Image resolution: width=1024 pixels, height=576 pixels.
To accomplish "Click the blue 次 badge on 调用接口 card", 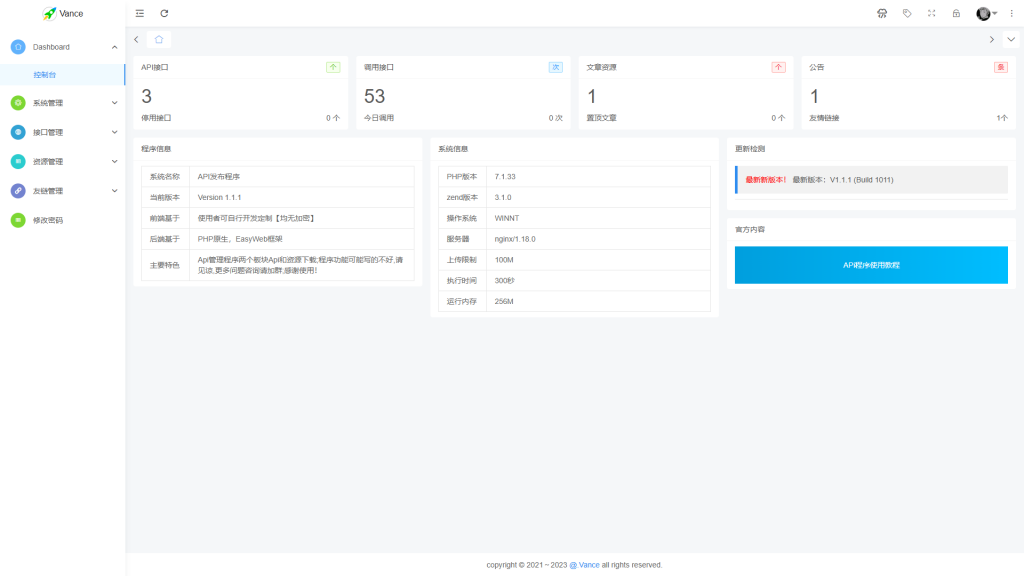I will 556,67.
